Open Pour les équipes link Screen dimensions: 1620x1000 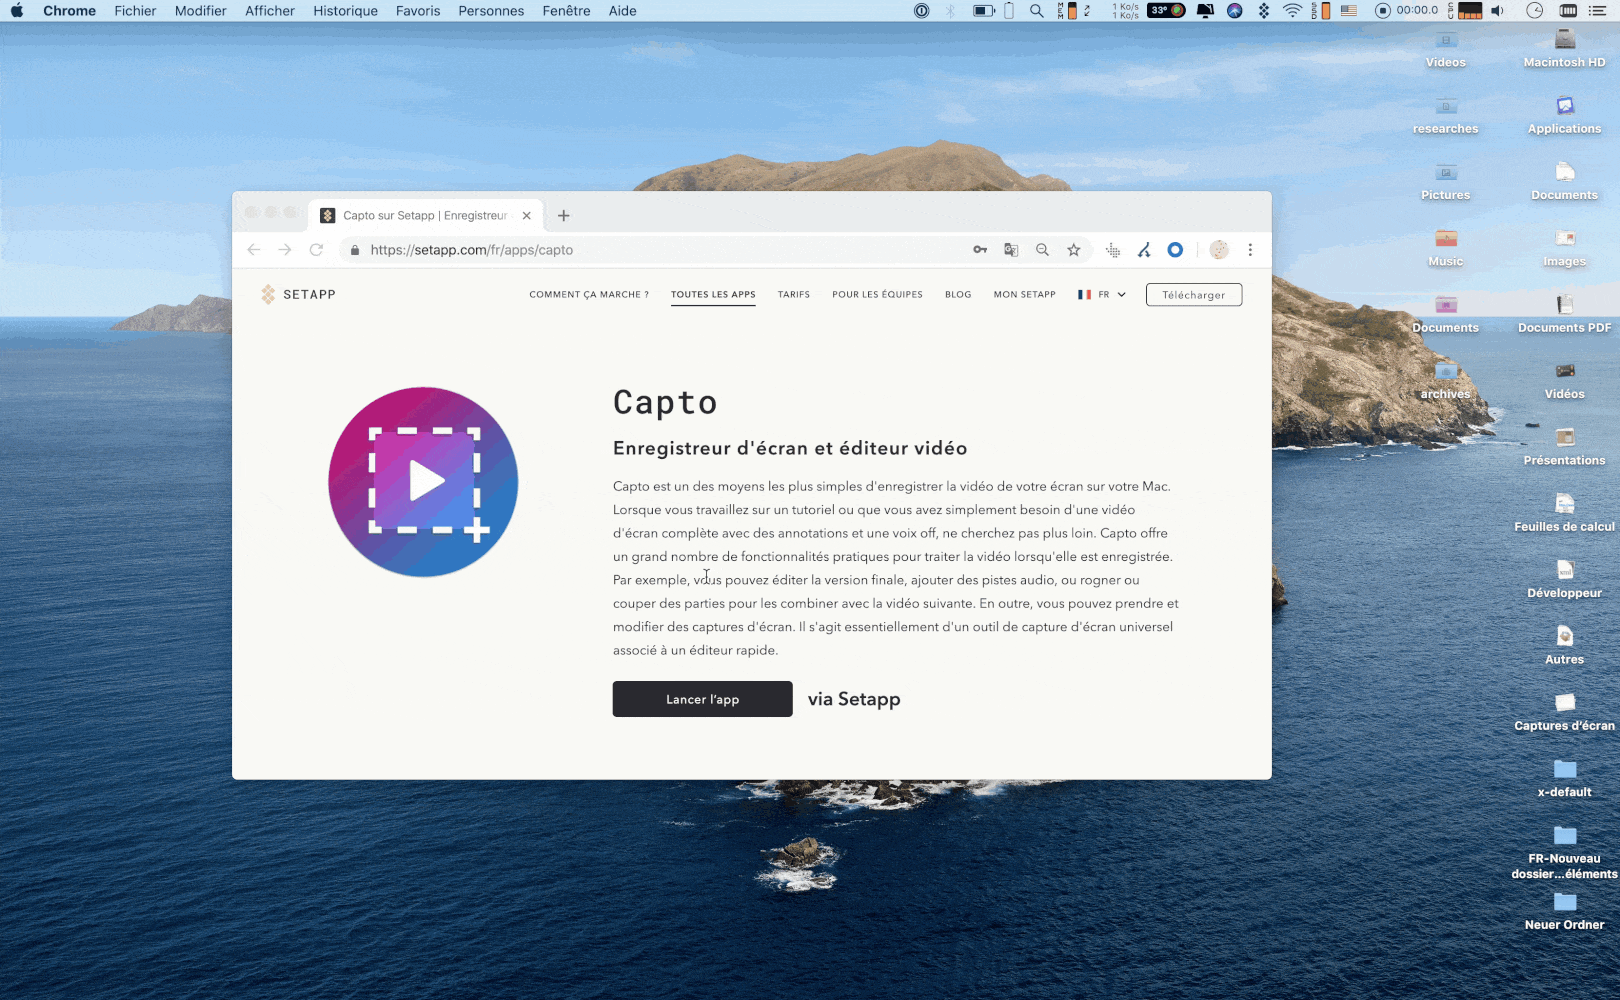point(877,295)
